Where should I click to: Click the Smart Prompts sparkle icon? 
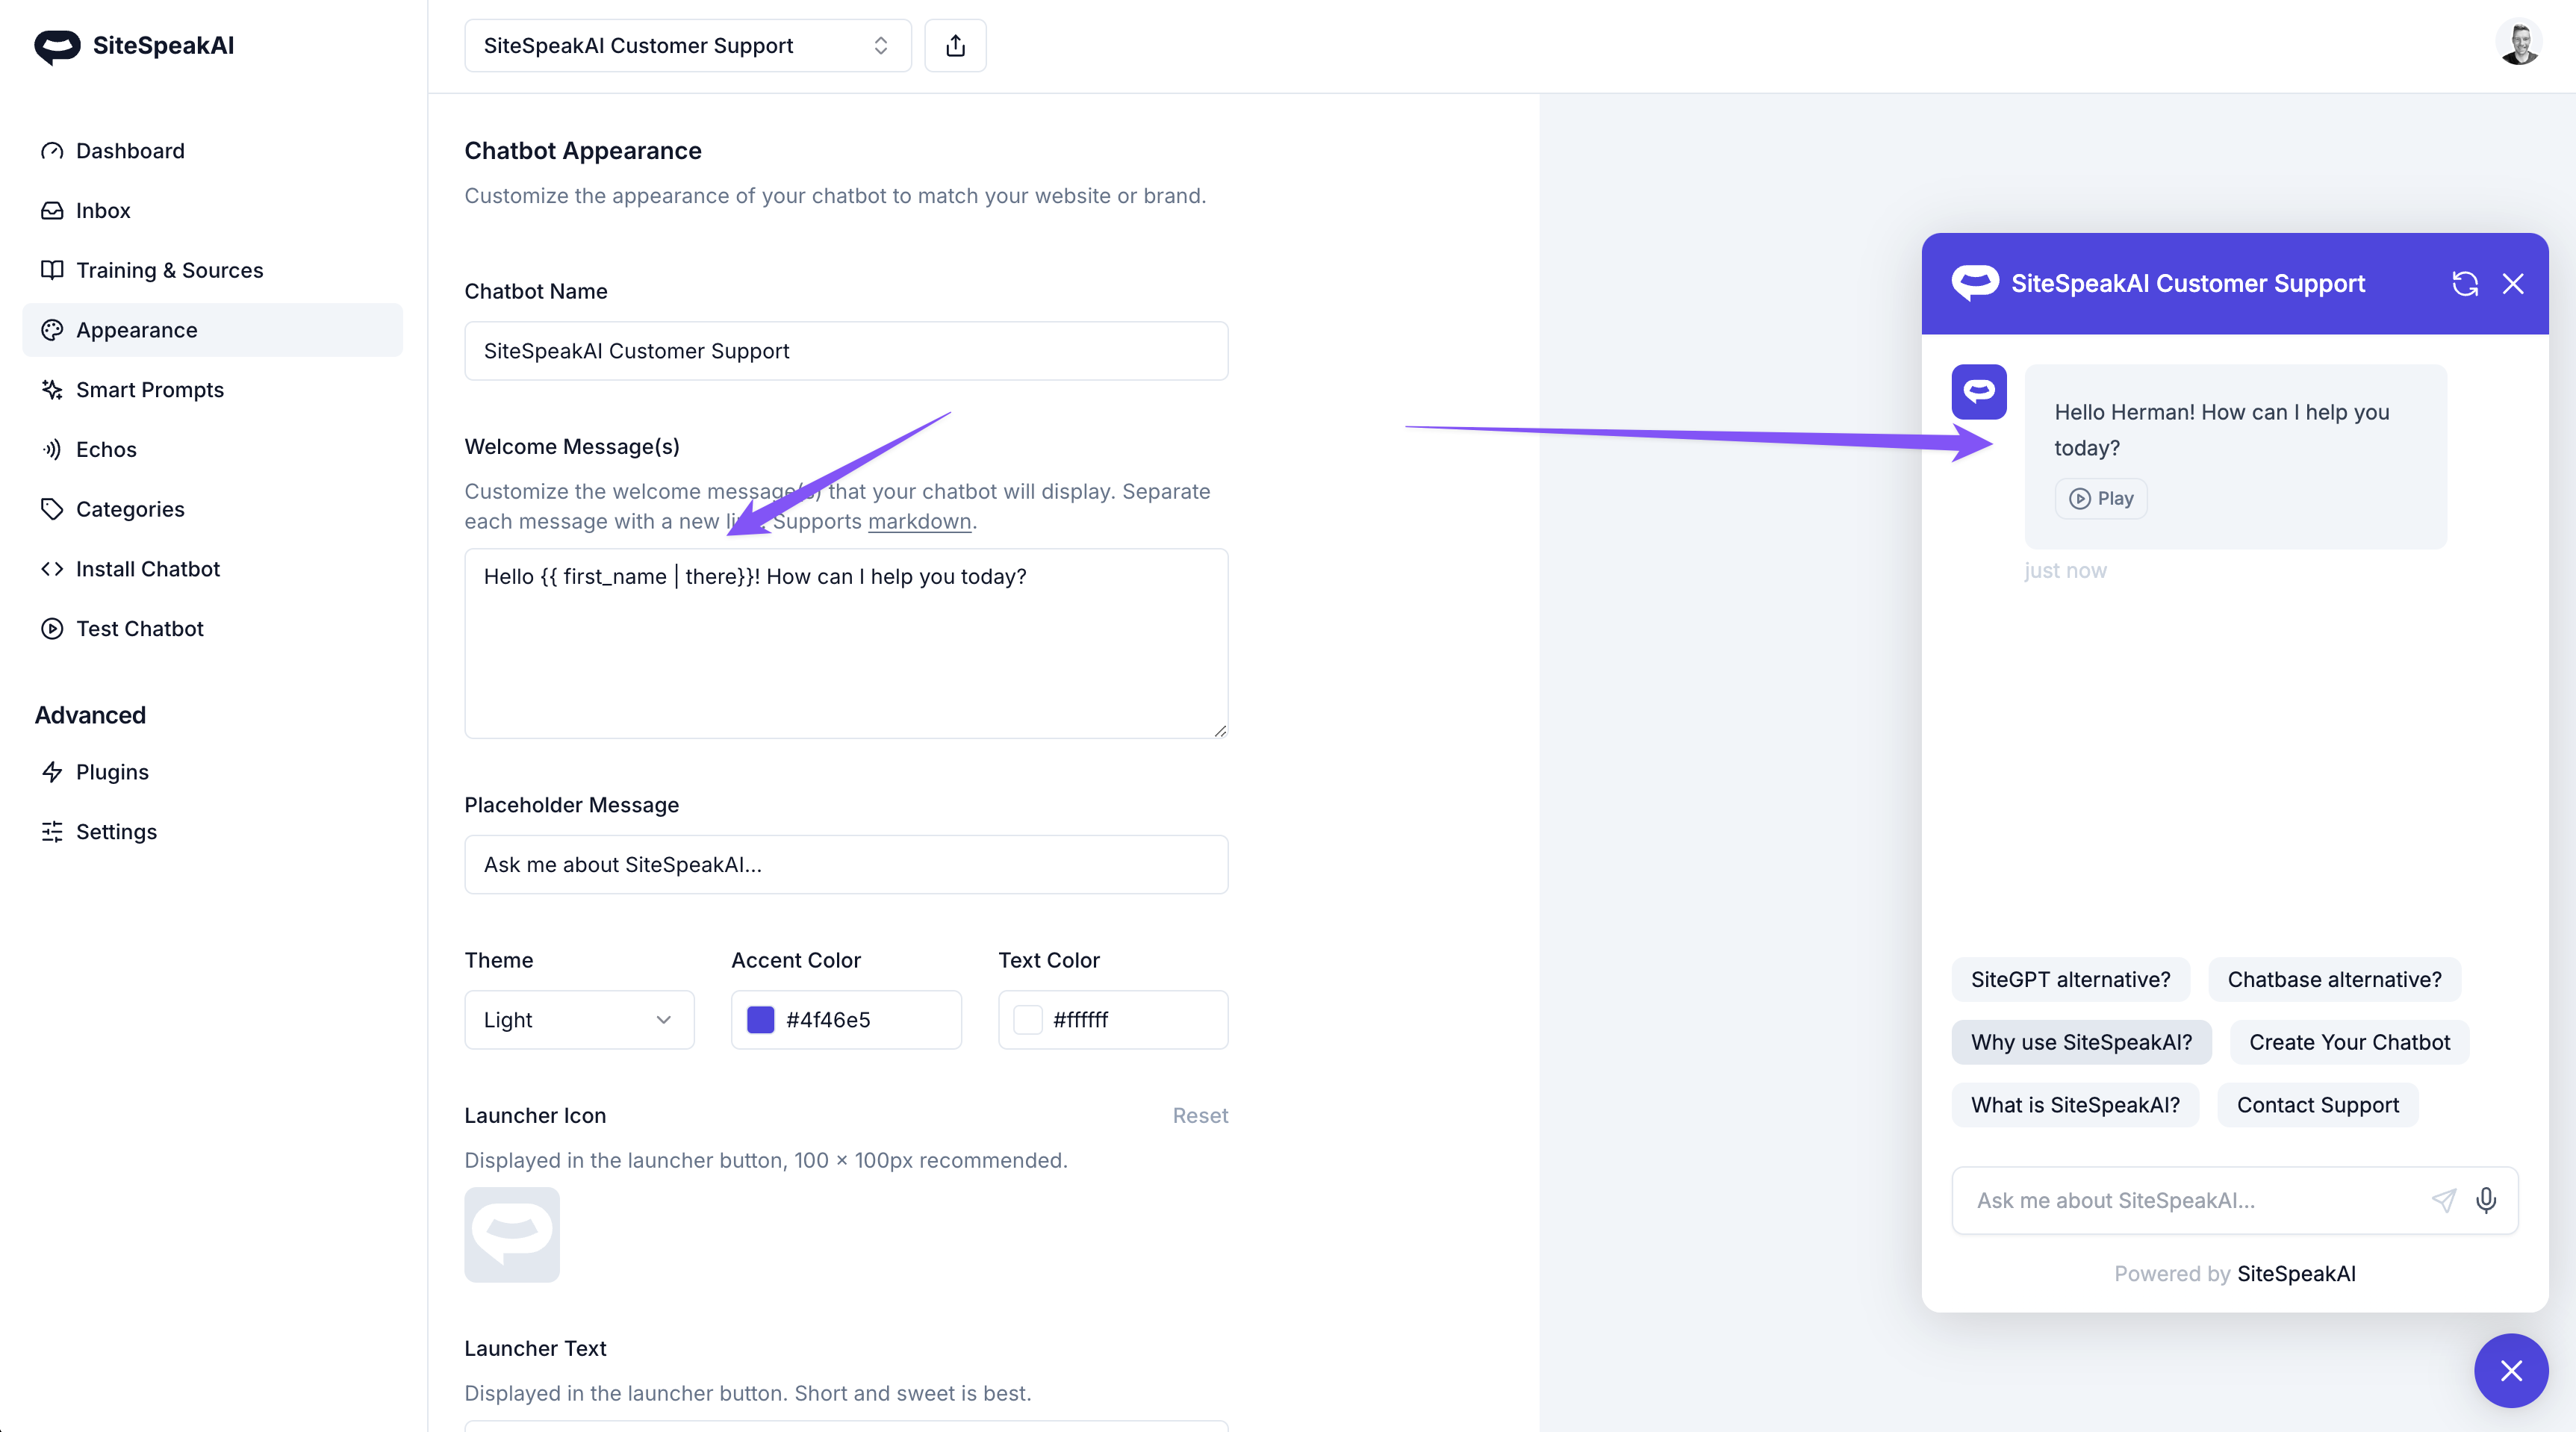coord(52,389)
